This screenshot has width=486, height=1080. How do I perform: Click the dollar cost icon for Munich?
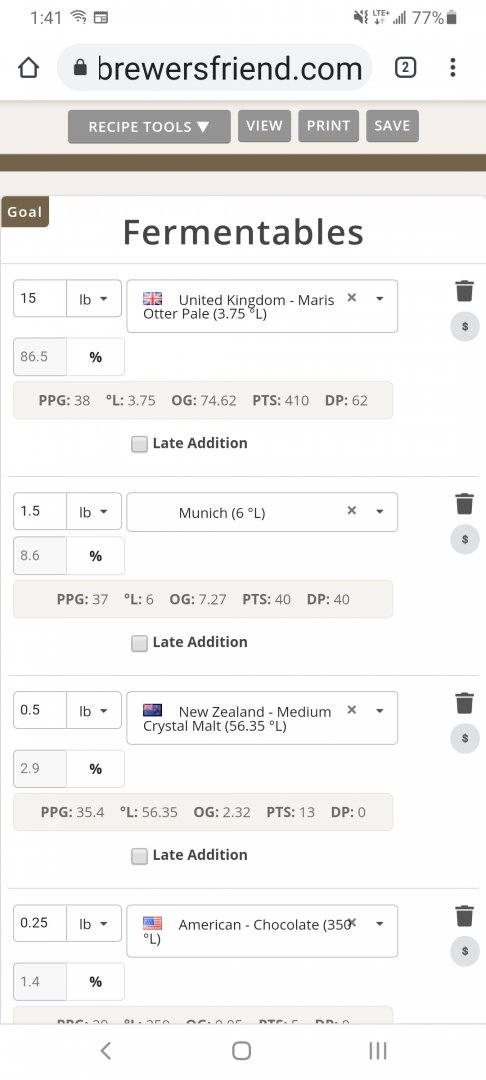point(465,539)
